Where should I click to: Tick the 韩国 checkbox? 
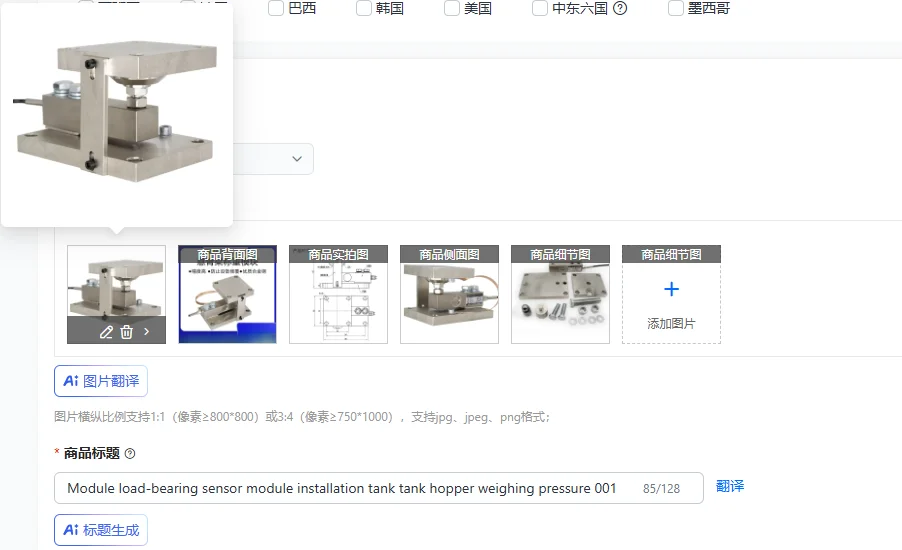click(364, 8)
